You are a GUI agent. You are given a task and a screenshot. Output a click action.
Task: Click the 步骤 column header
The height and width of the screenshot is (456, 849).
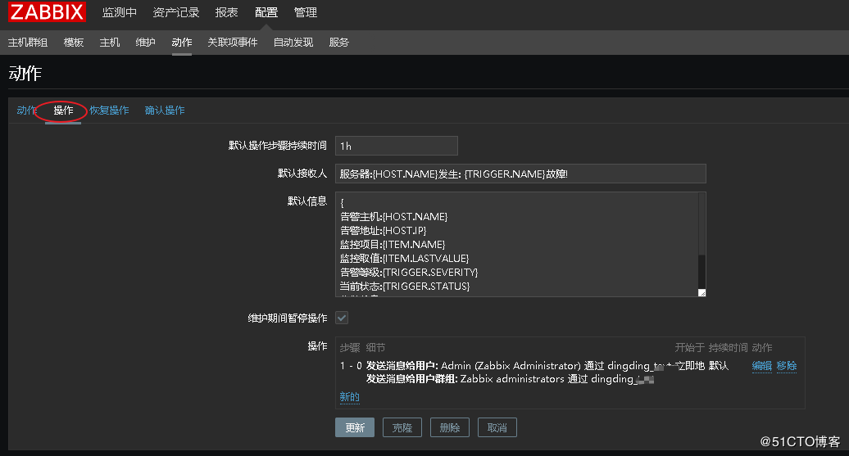click(x=350, y=348)
